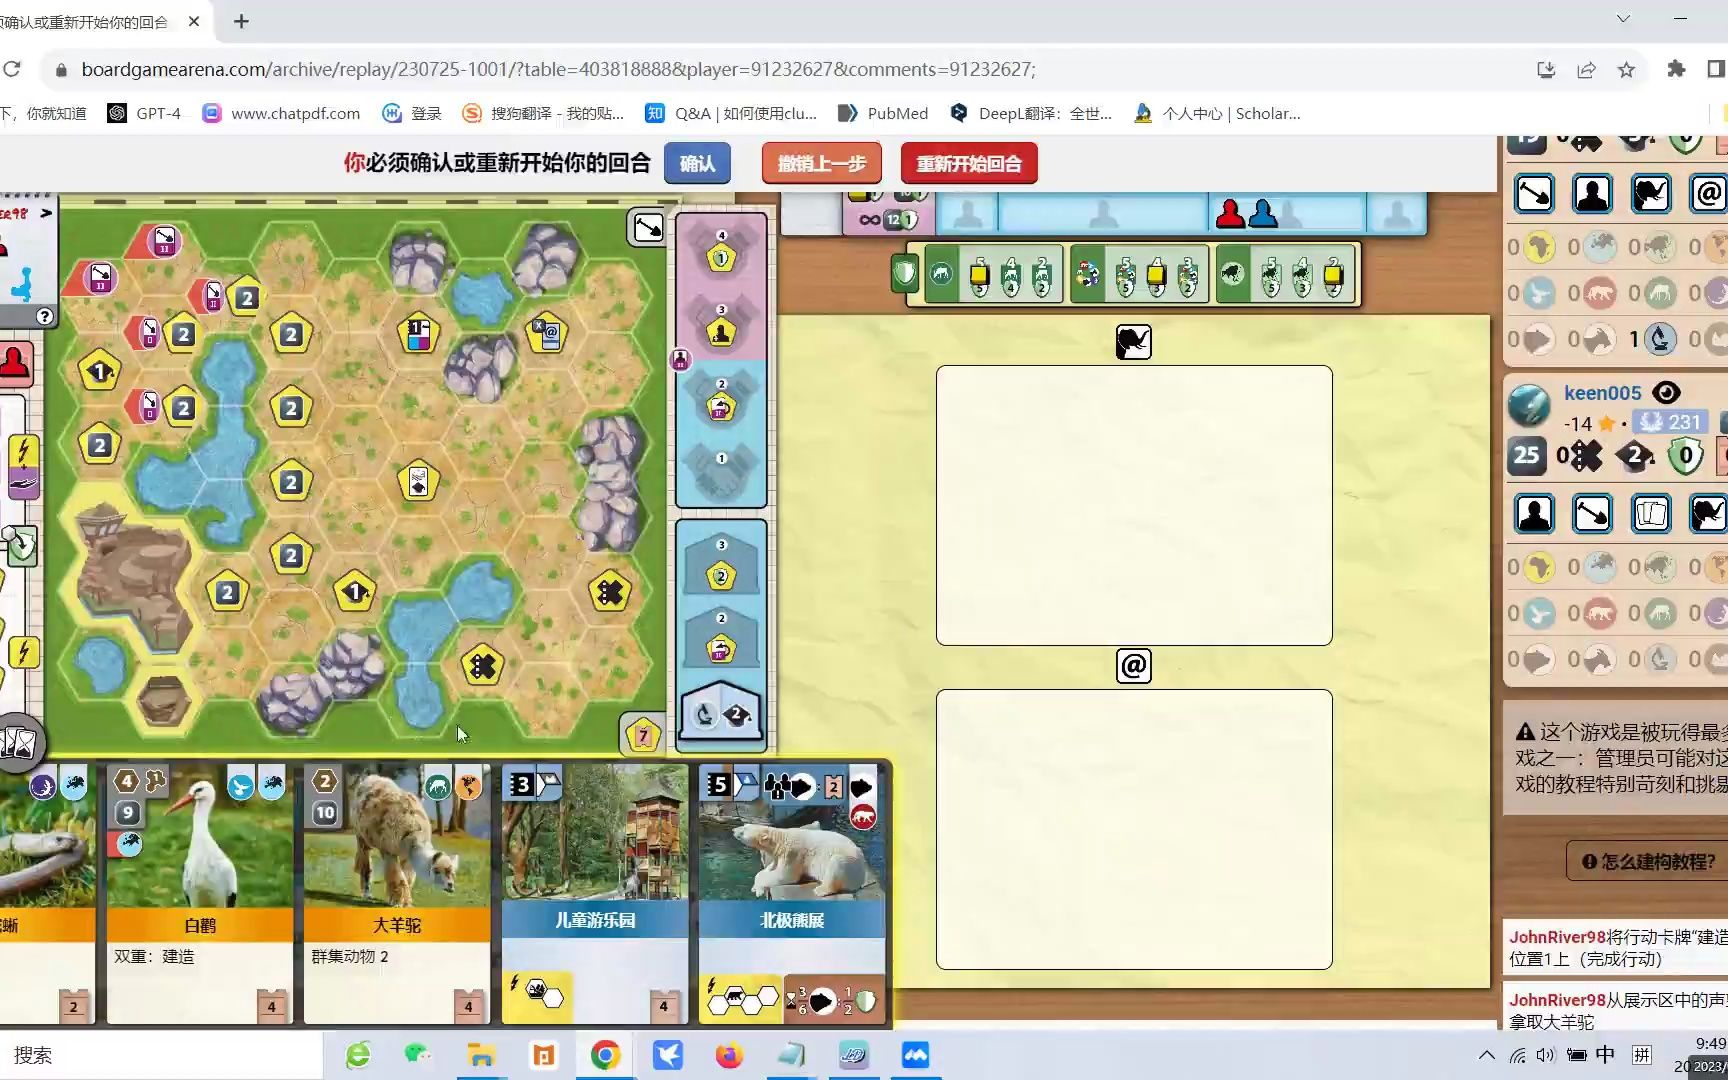The height and width of the screenshot is (1080, 1728).
Task: Click the red worker pawn icon left of map
Action: coord(14,364)
